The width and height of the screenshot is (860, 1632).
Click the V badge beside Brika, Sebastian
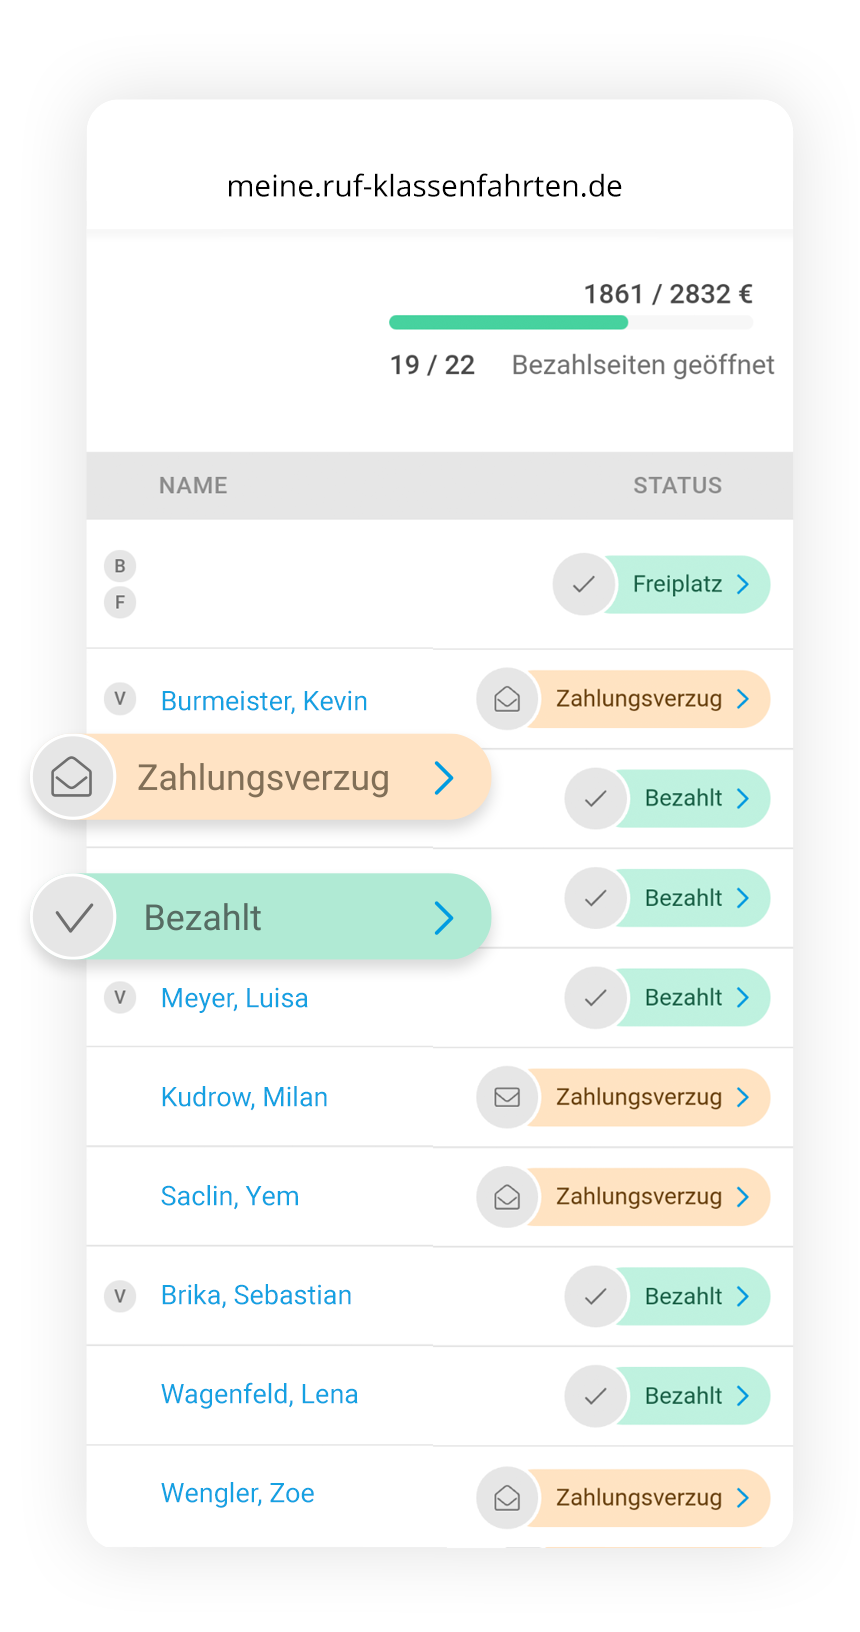point(120,1296)
